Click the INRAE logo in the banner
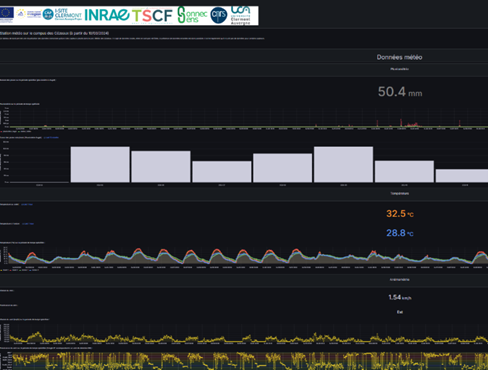 coord(107,15)
